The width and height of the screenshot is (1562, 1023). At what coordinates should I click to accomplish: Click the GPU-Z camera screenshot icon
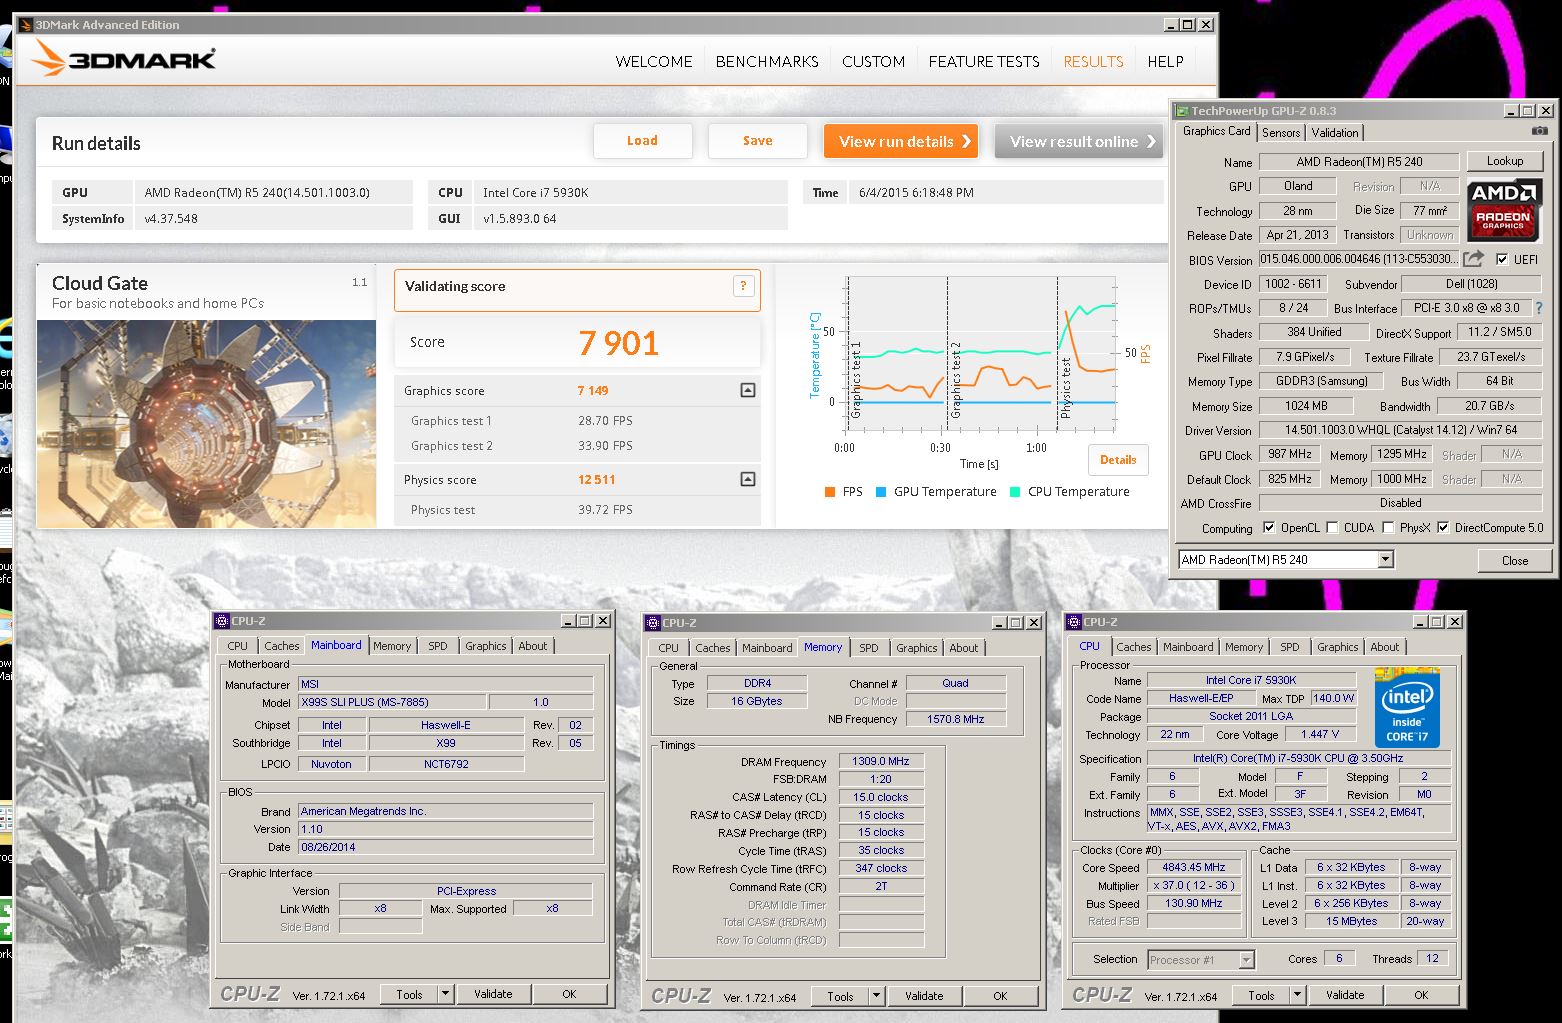click(1540, 131)
